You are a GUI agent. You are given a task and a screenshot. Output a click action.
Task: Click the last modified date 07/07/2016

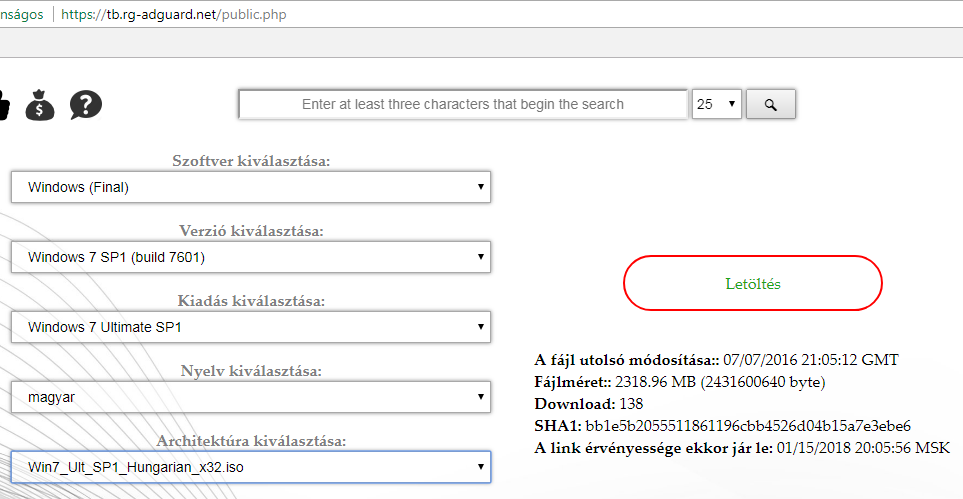click(811, 360)
